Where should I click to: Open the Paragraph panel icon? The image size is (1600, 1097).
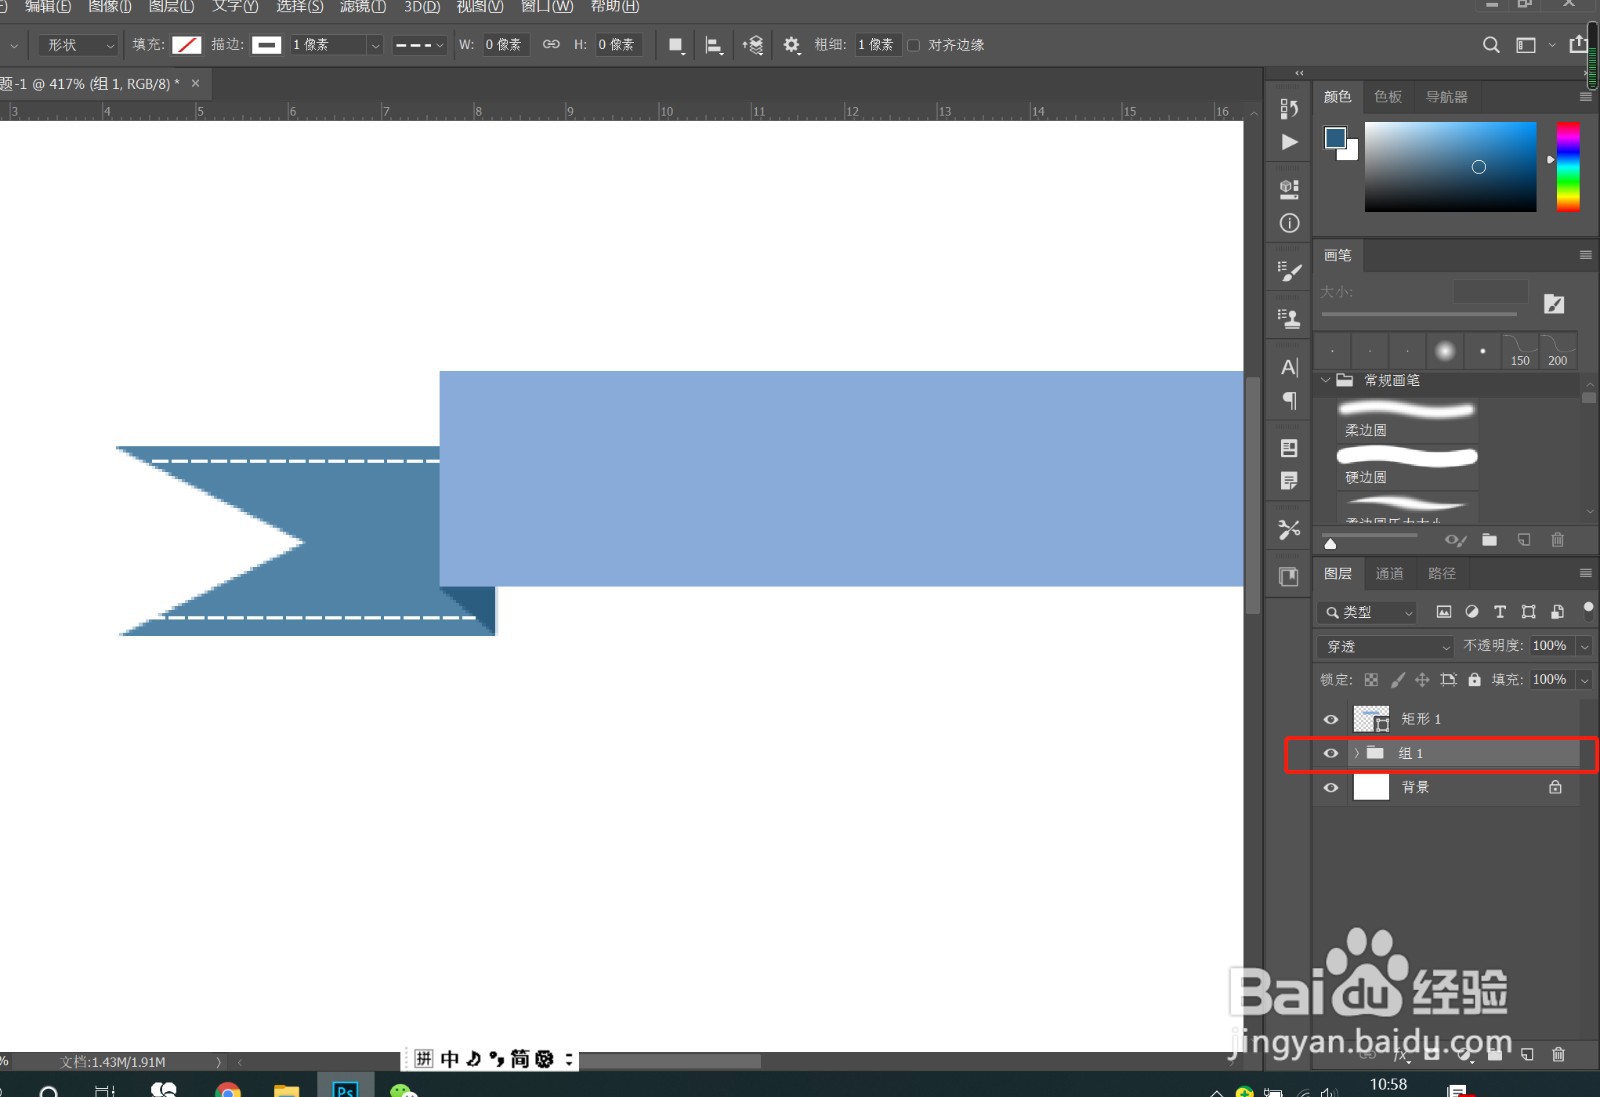point(1289,400)
